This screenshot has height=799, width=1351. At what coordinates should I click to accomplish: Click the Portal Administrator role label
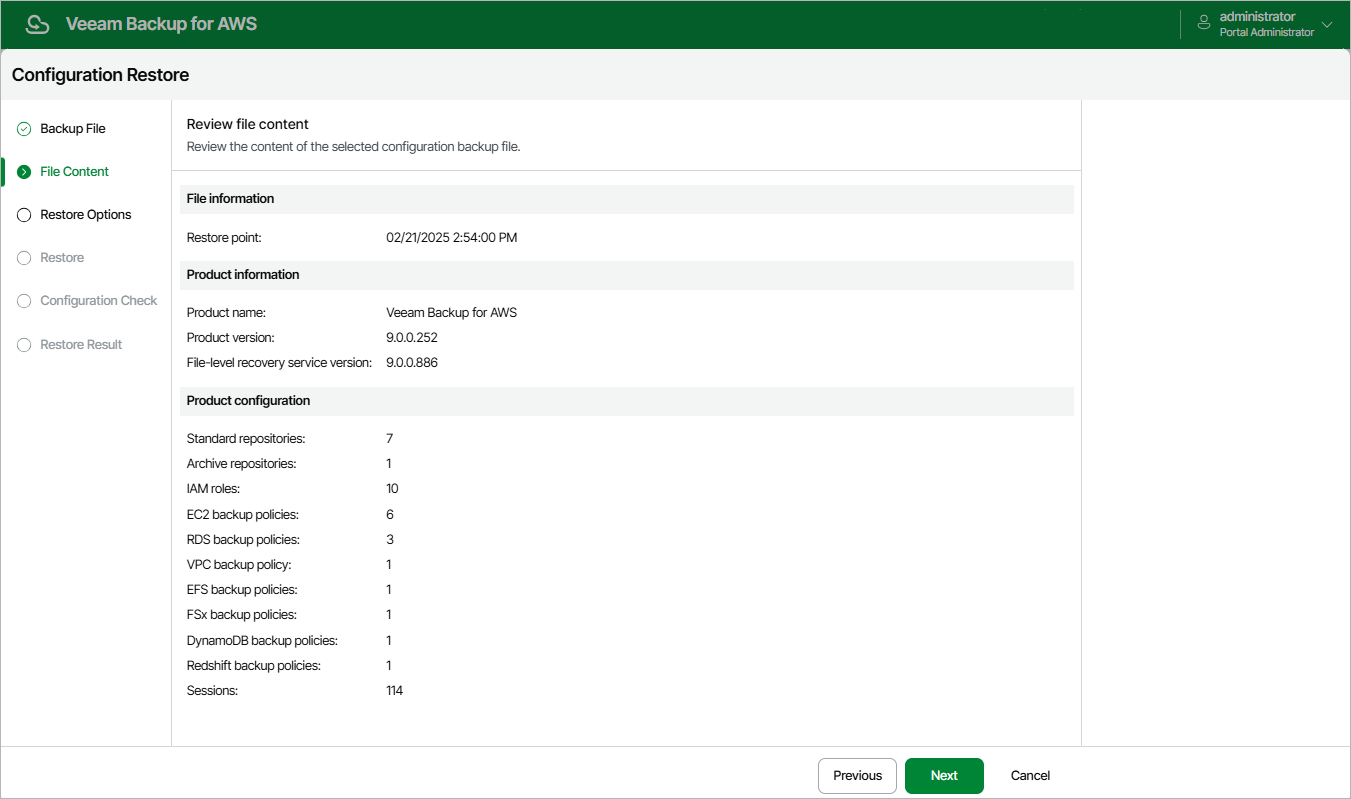pos(1267,33)
